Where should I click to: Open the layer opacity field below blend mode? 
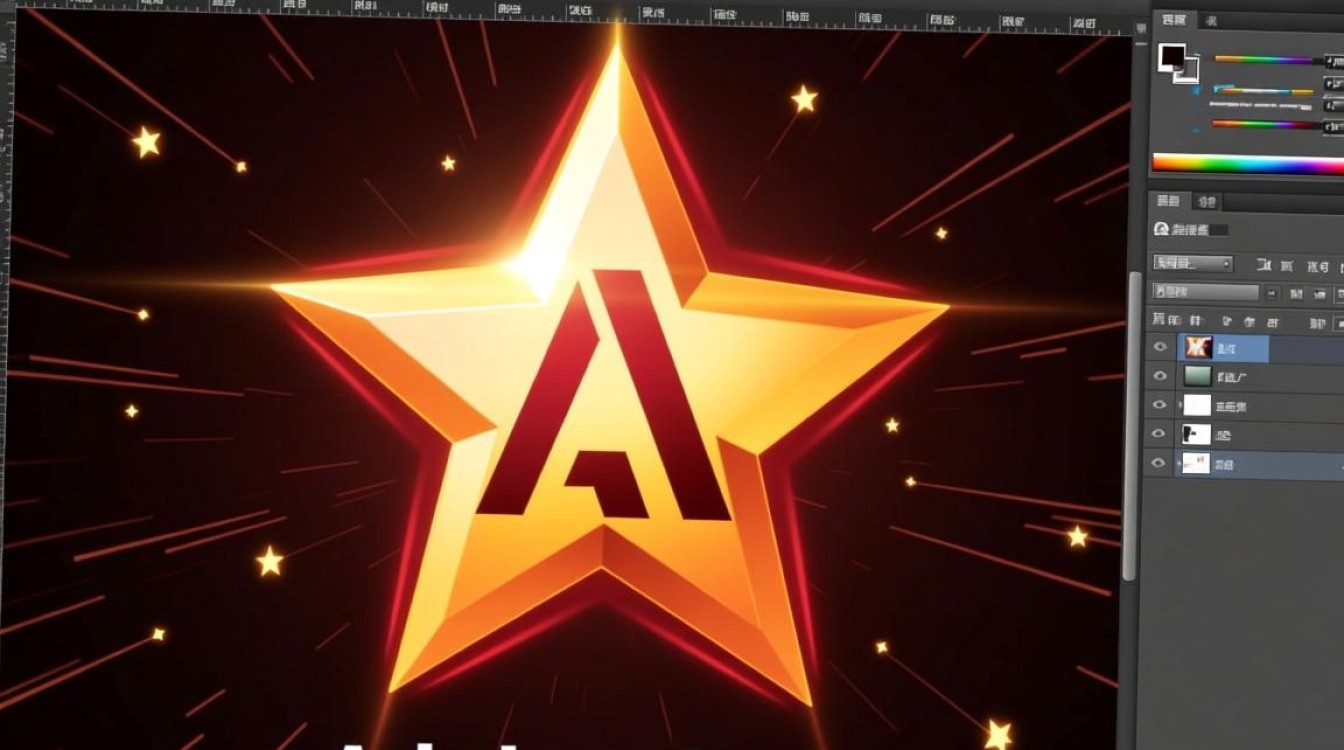click(1206, 293)
